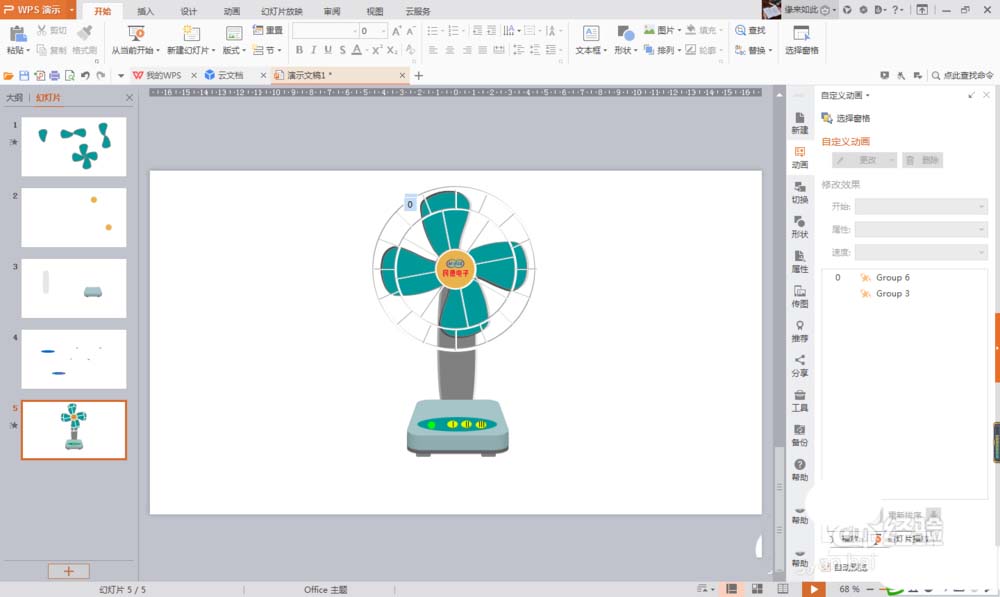Click the Save icon in quick toolbar
Viewport: 1000px width, 597px height.
pos(24,75)
